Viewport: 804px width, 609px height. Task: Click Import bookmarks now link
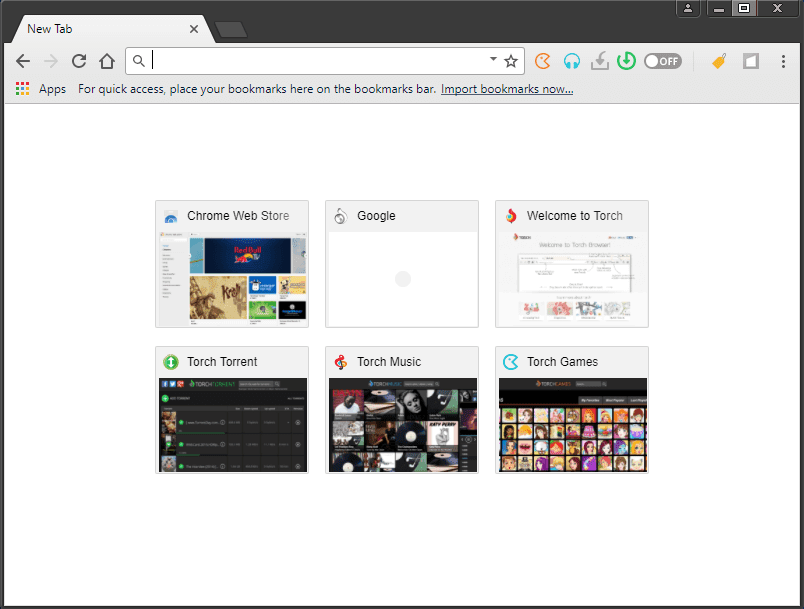coord(507,89)
